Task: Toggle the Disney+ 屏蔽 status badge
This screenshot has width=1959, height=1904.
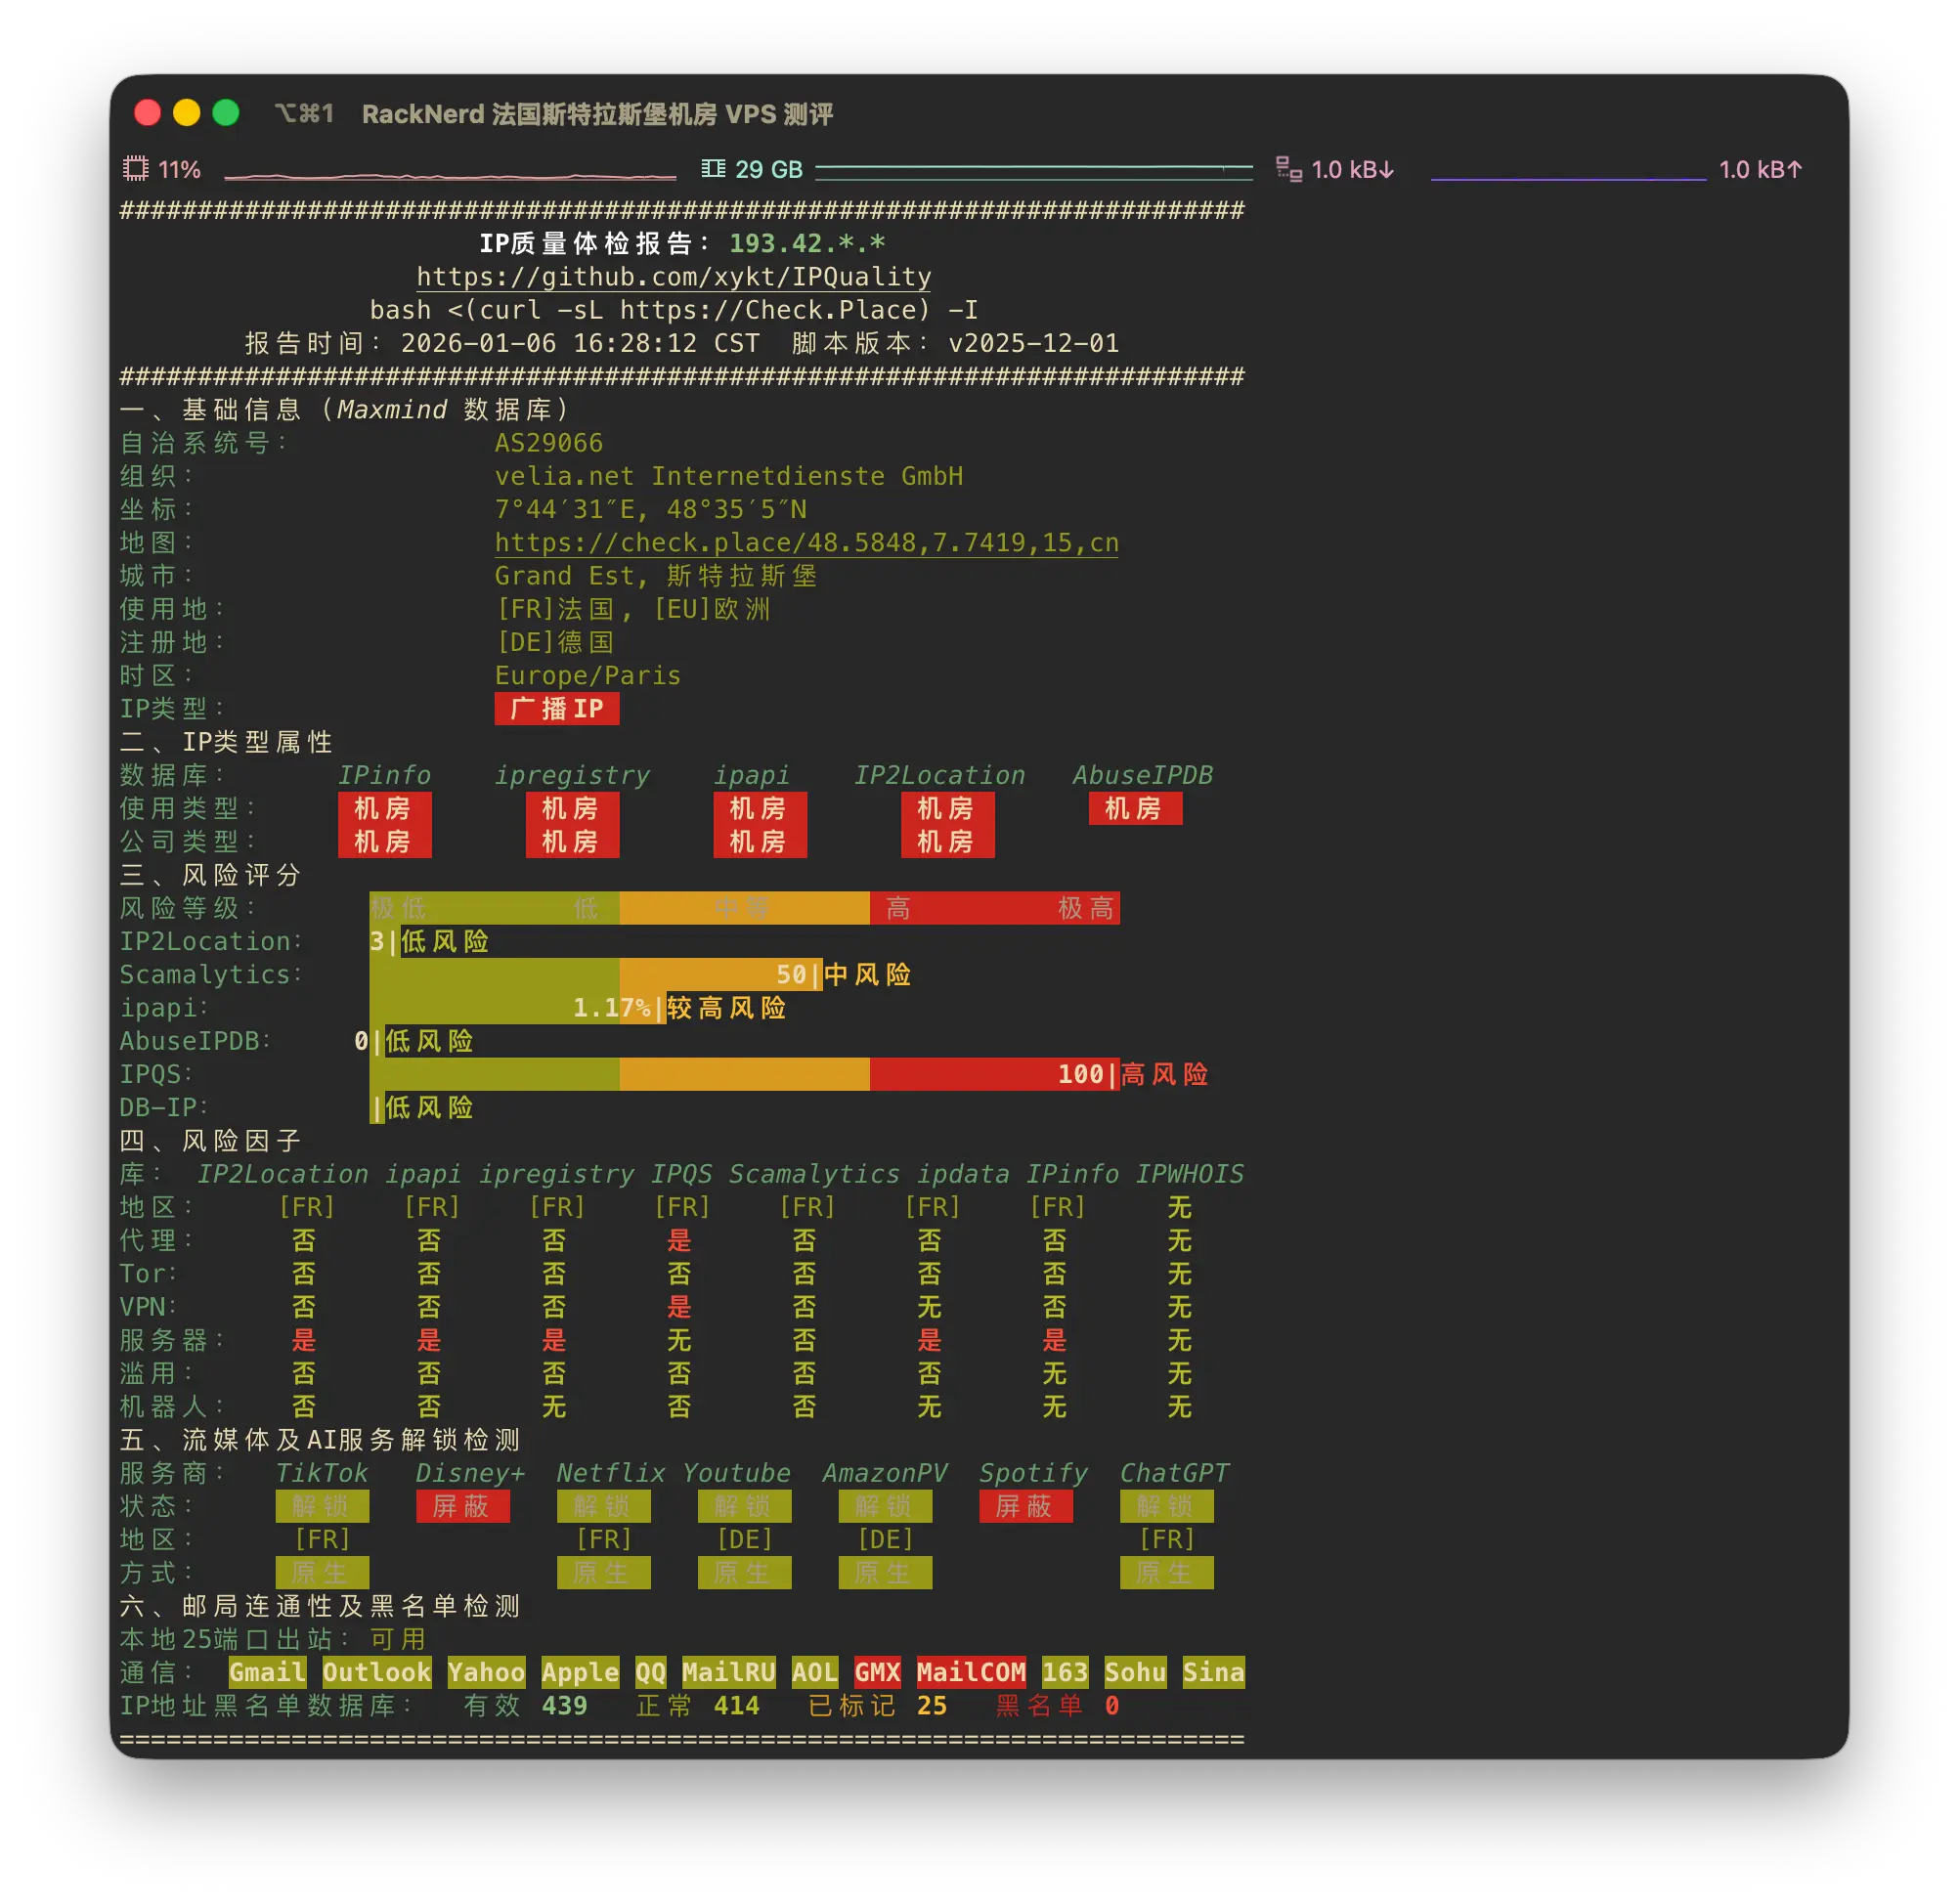Action: (464, 1506)
